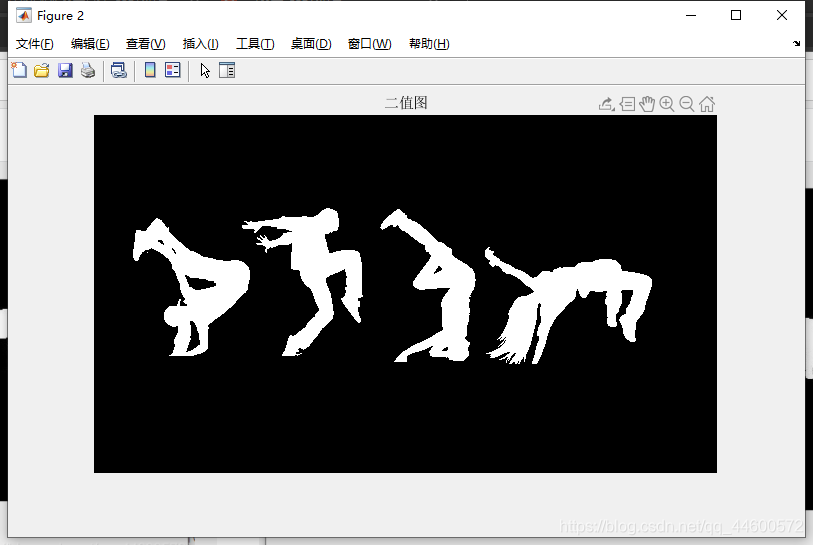Open file using the folder icon
Viewport: 813px width, 545px height.
click(41, 70)
